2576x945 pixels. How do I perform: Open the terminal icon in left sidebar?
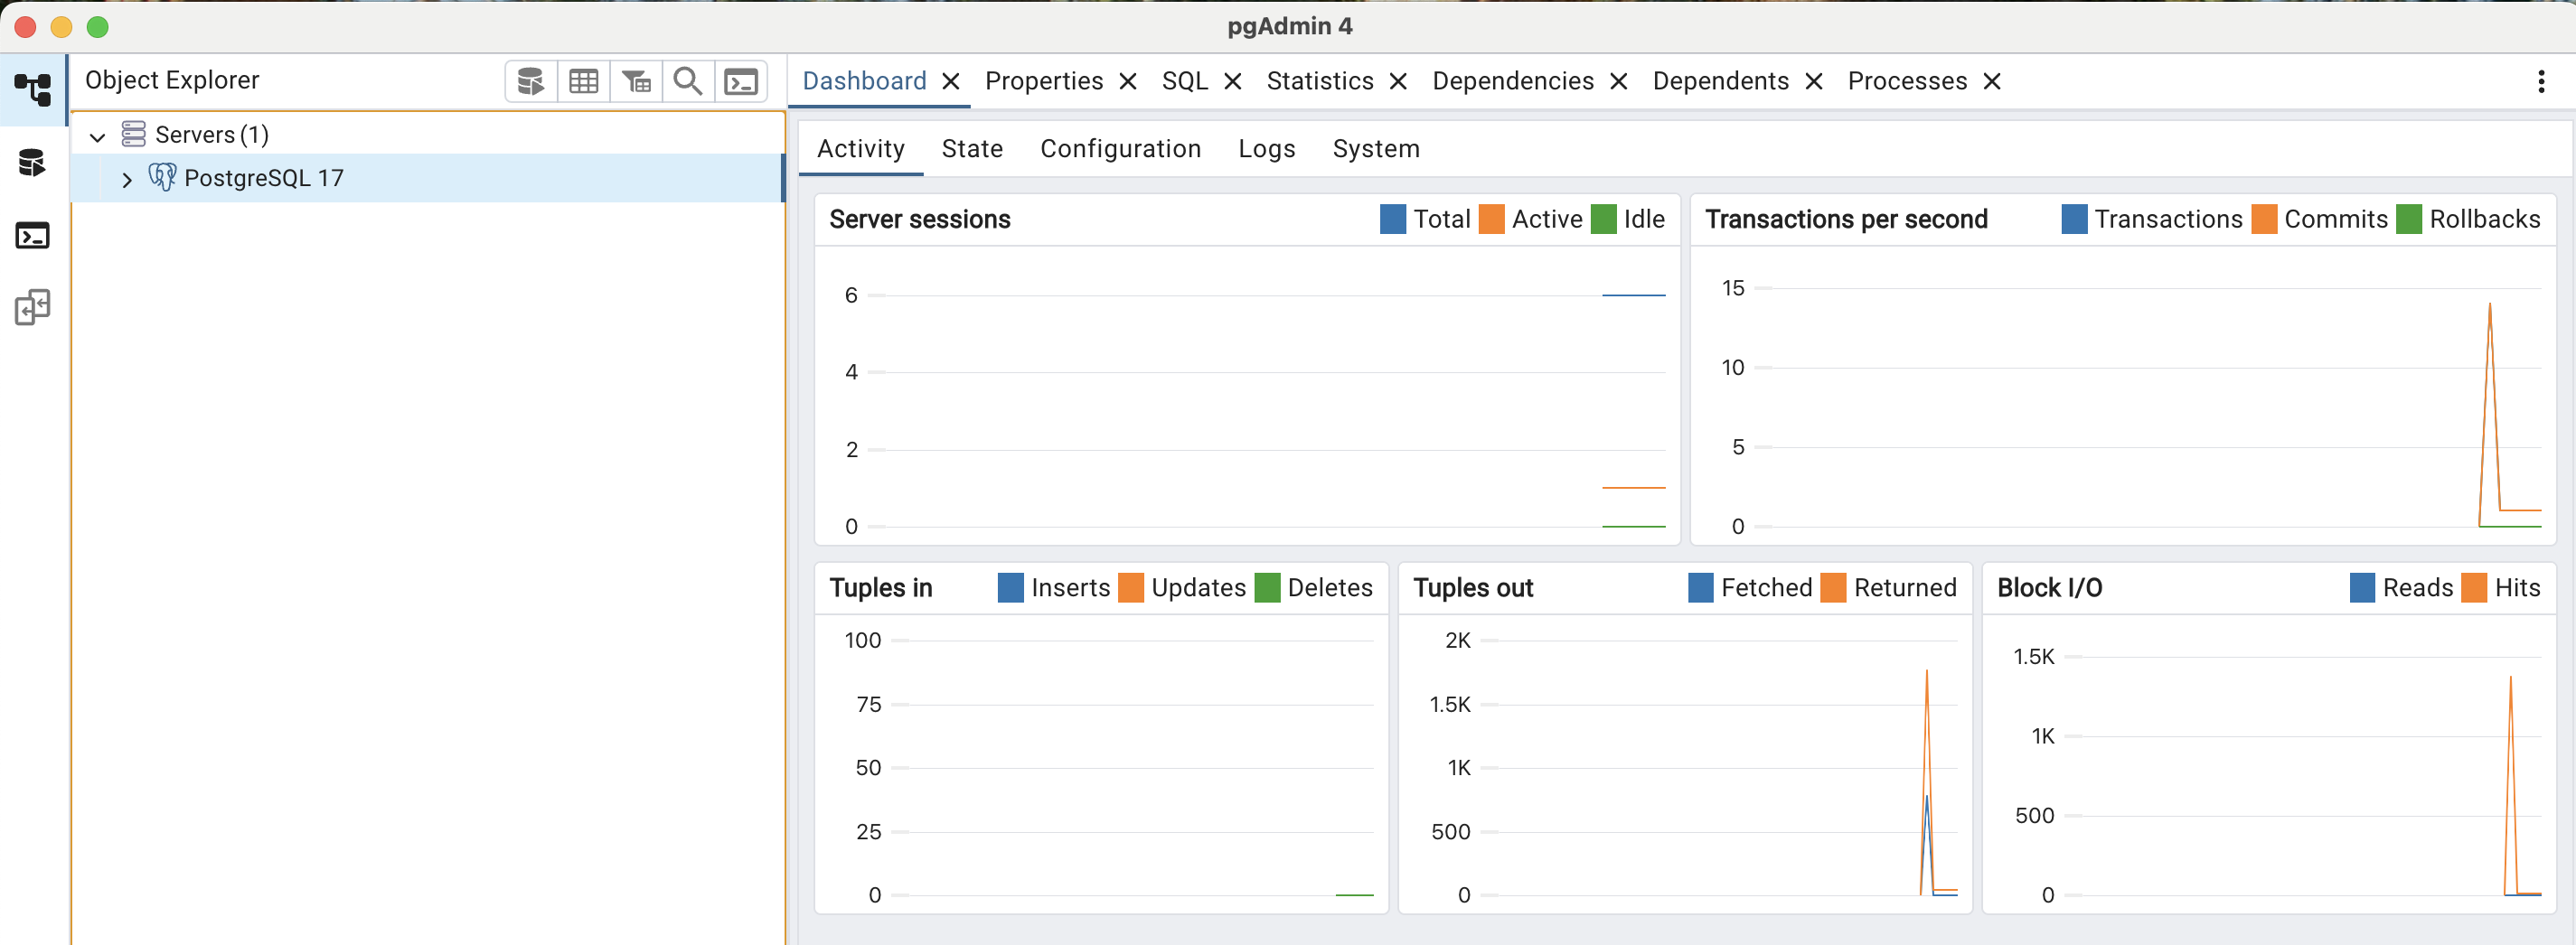tap(33, 235)
